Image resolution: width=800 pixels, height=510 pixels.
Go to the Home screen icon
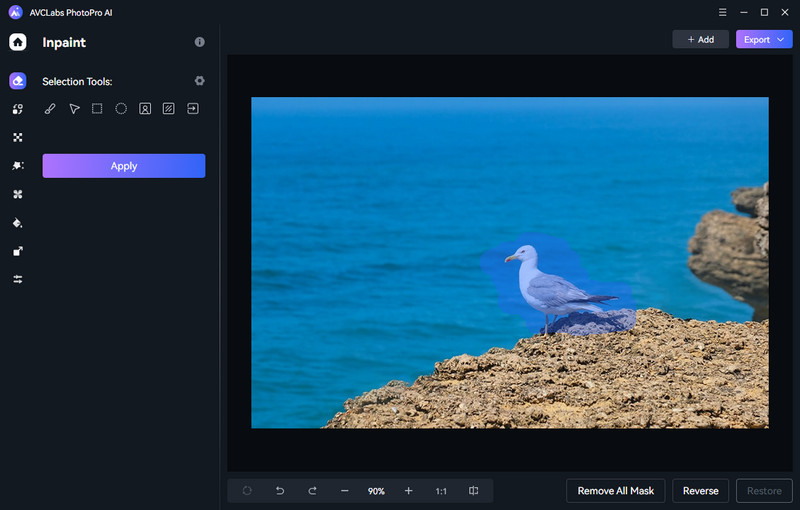(18, 42)
